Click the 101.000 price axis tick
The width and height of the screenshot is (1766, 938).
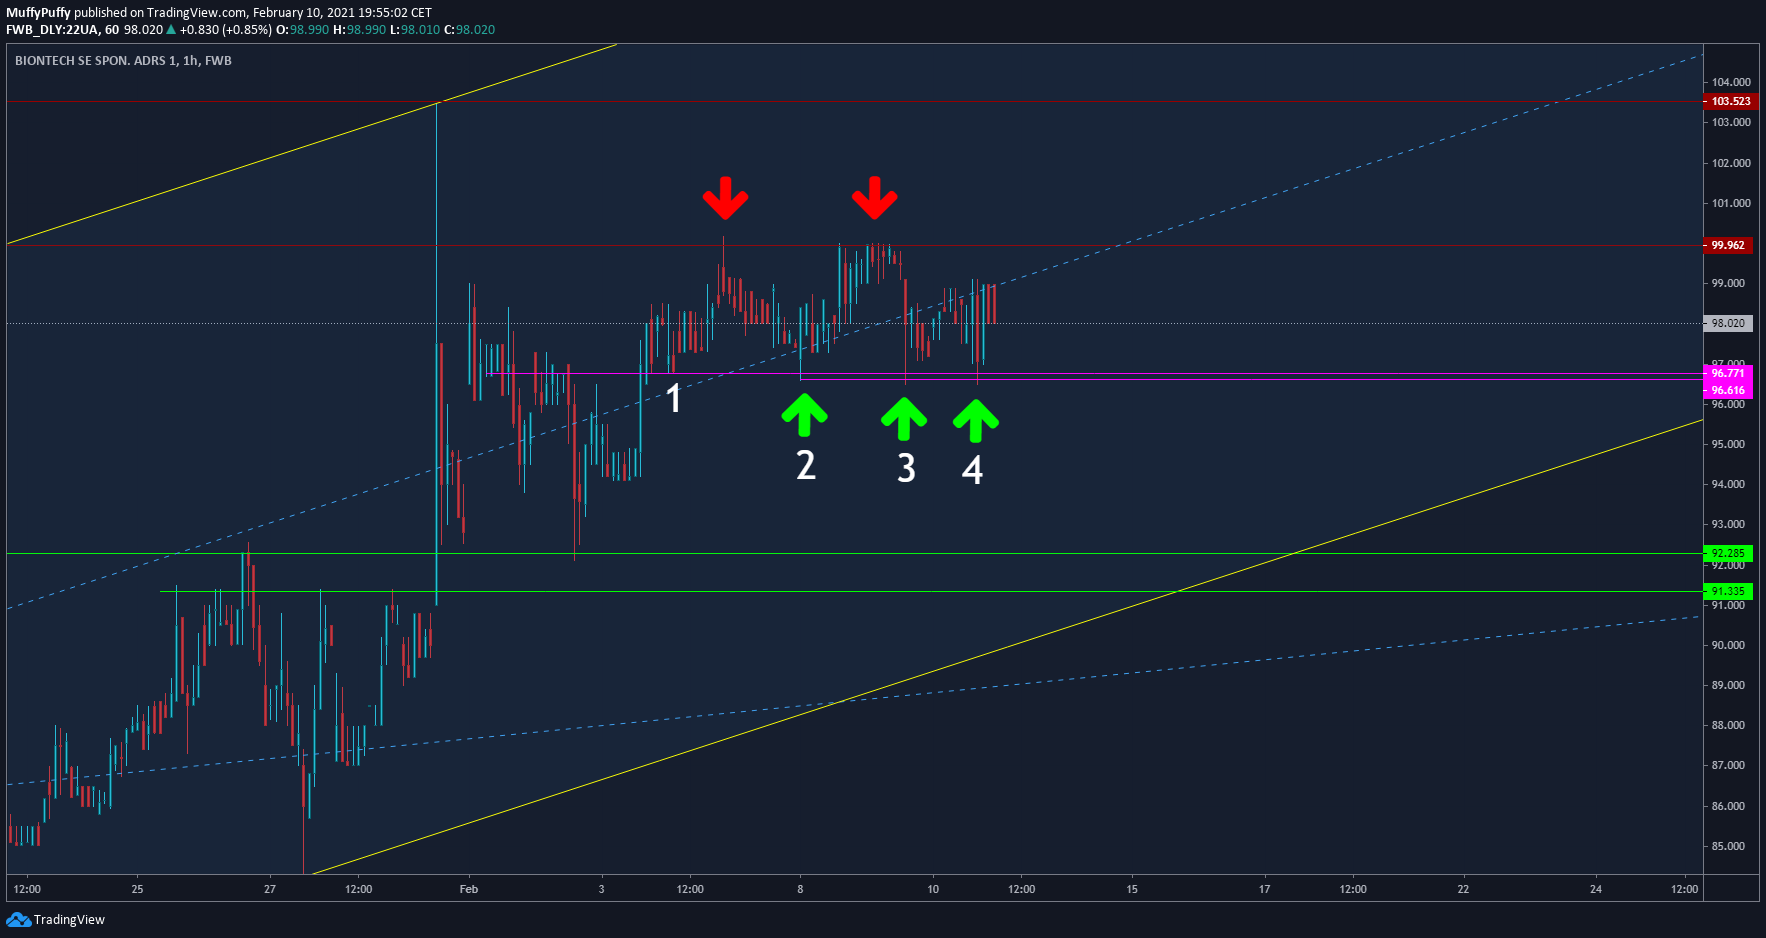1731,203
